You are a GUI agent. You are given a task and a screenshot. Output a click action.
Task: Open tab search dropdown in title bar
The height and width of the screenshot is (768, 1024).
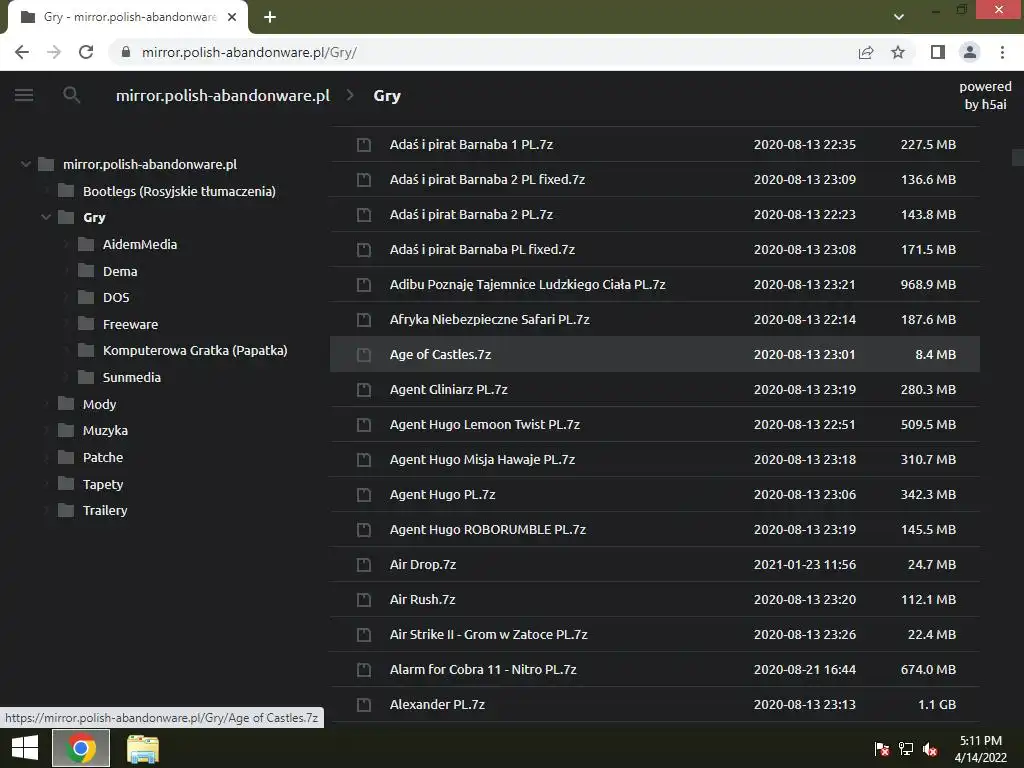(899, 17)
